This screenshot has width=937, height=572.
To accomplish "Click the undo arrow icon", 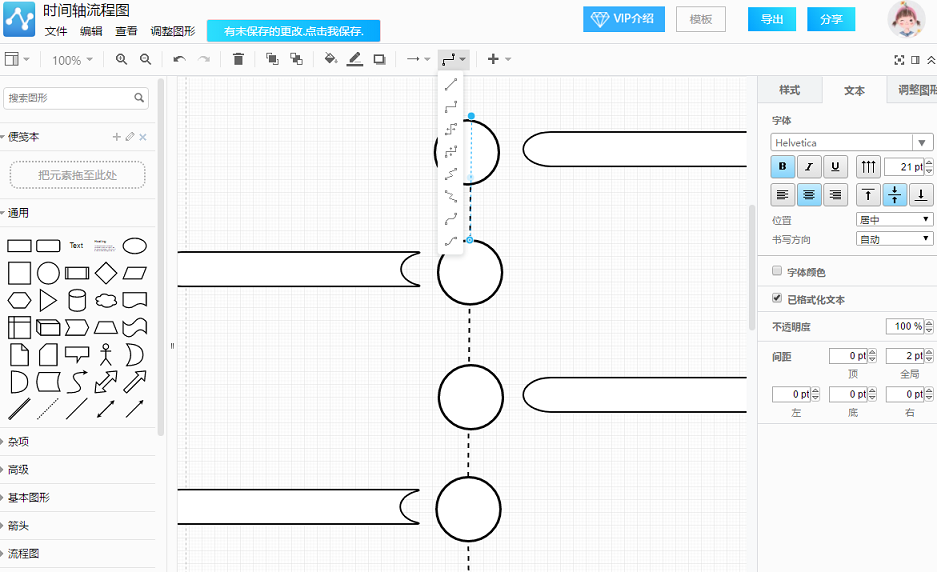I will (179, 59).
